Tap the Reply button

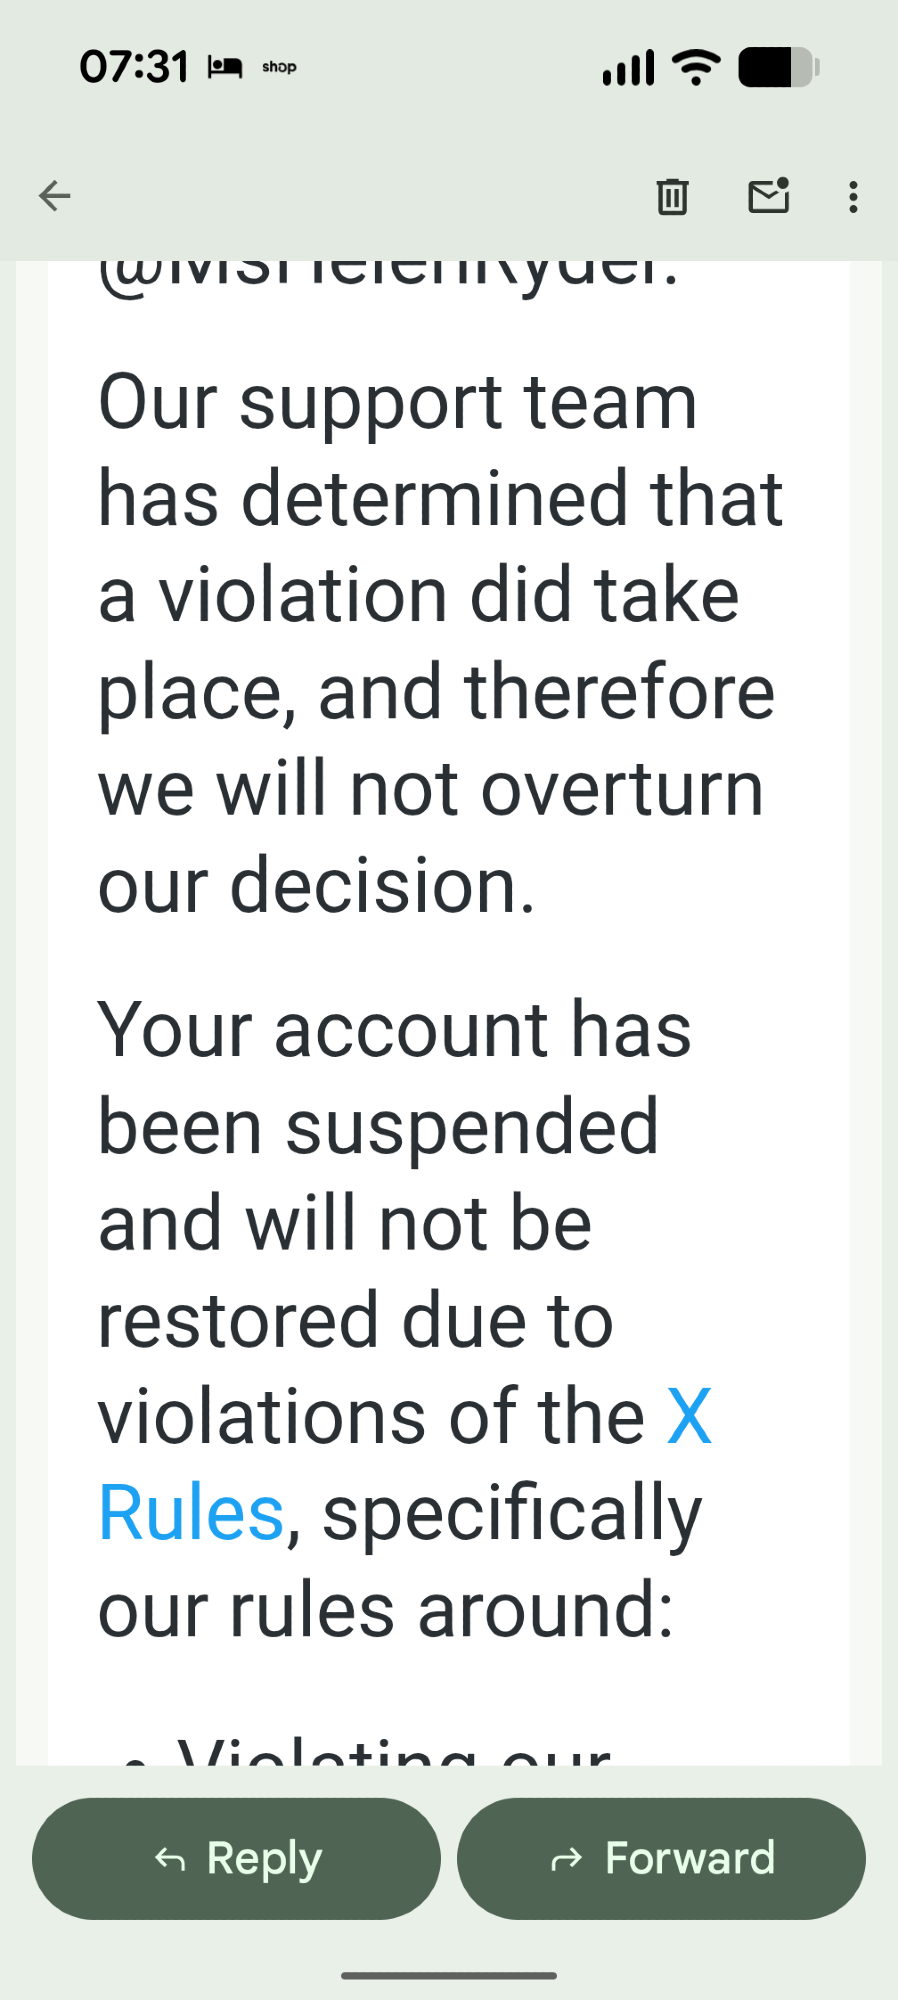coord(237,1858)
